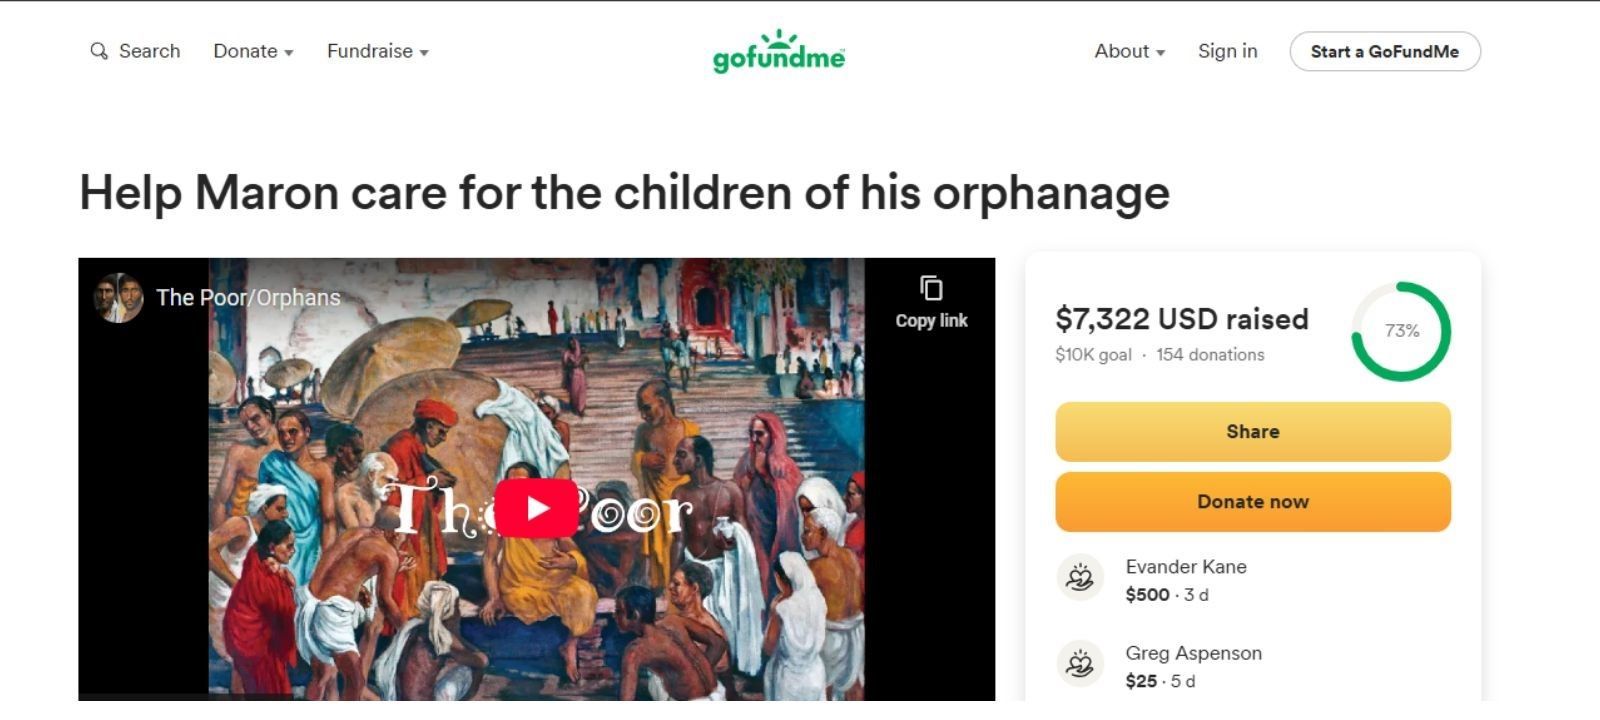Click the 73% progress circle
1600x720 pixels.
[x=1401, y=331]
